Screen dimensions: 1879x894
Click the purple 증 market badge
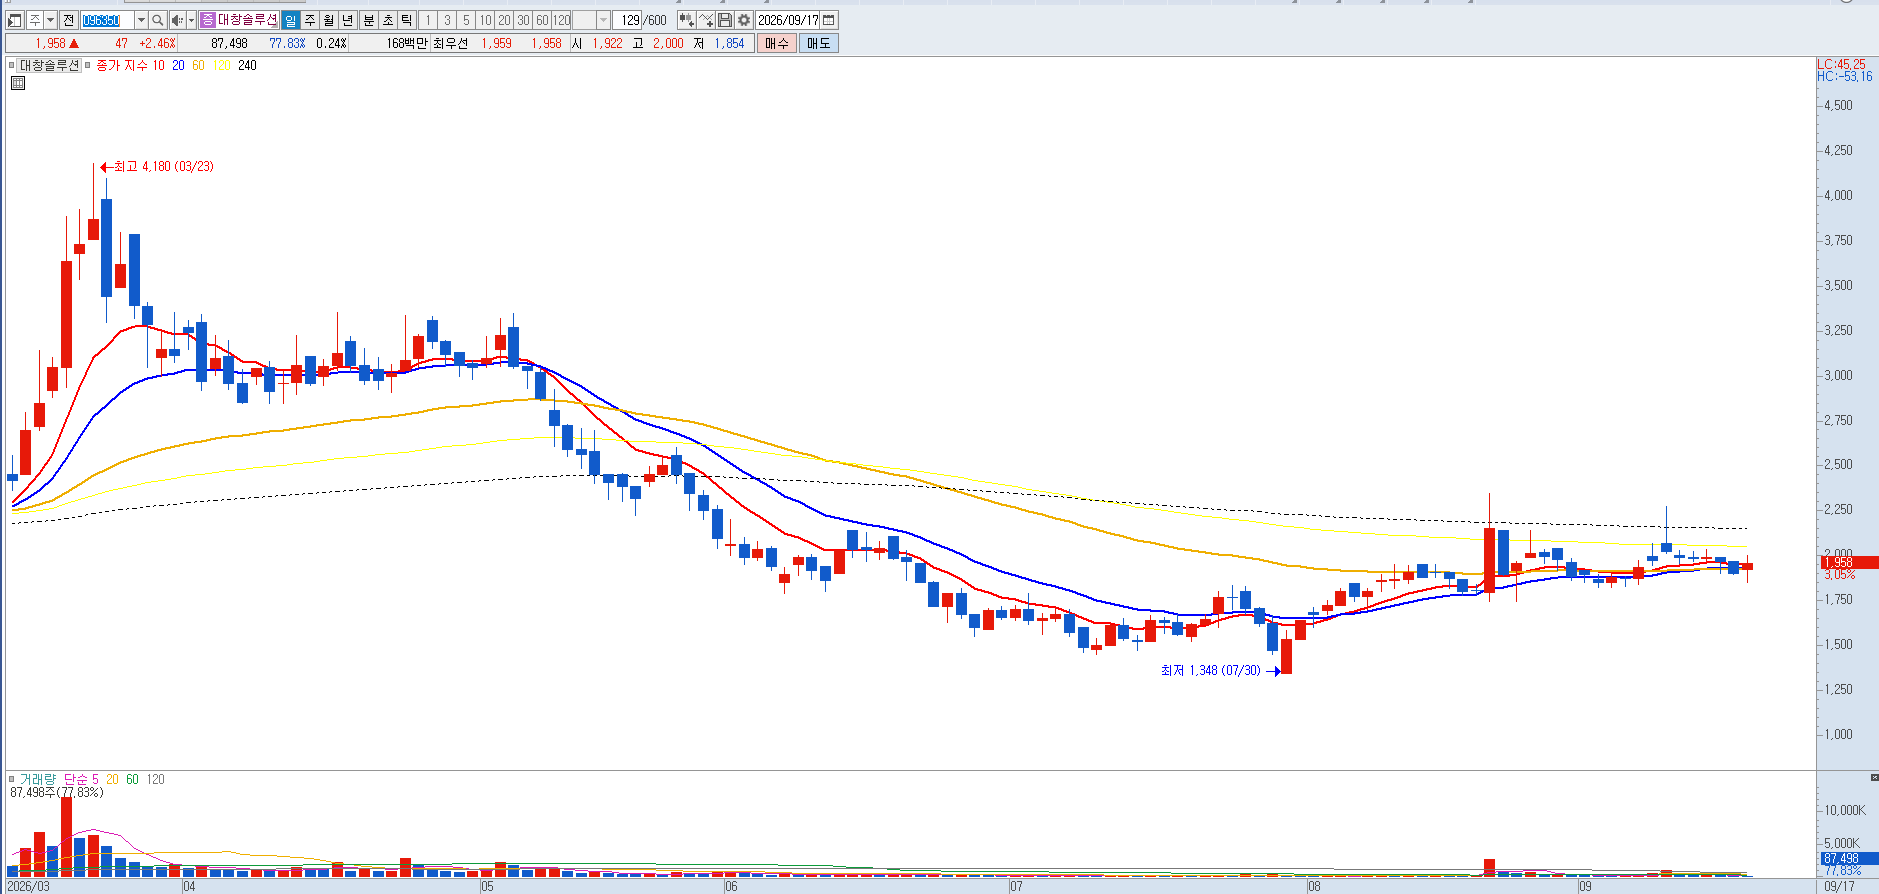pos(207,20)
